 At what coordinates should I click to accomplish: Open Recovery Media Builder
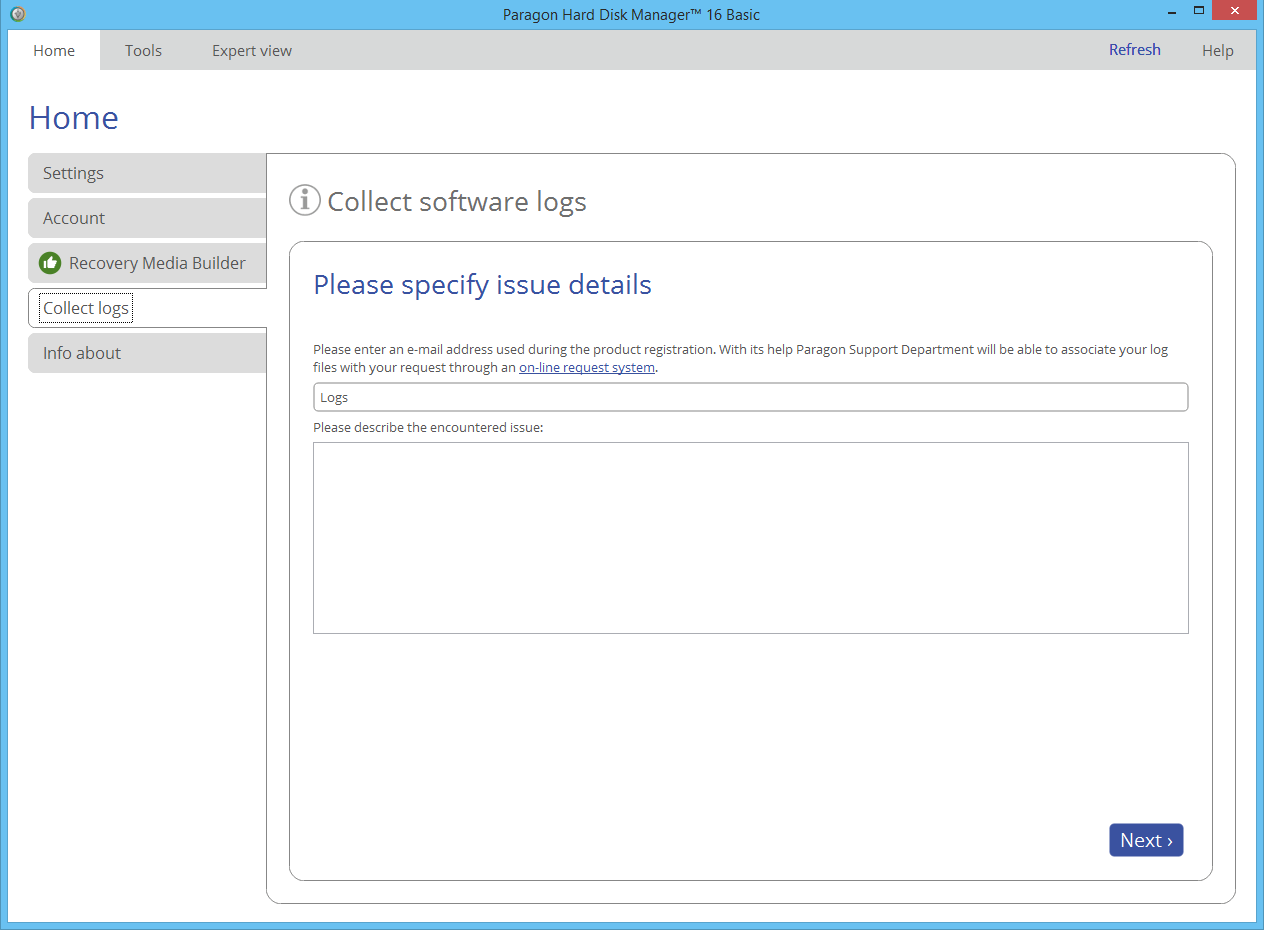(x=157, y=263)
